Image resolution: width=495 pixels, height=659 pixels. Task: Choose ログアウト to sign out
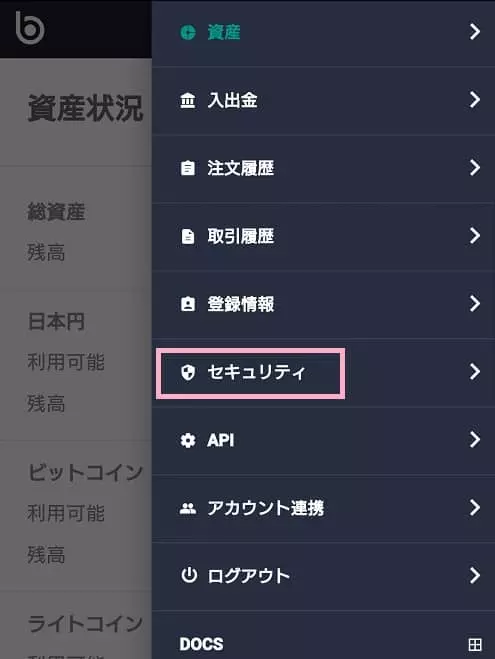(323, 576)
